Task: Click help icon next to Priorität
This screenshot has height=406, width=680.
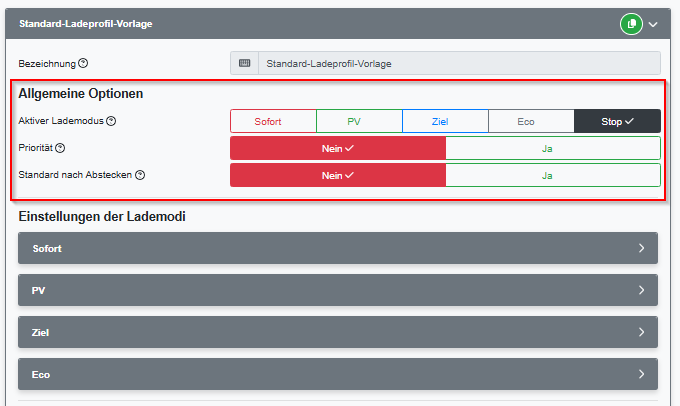Action: [x=60, y=148]
